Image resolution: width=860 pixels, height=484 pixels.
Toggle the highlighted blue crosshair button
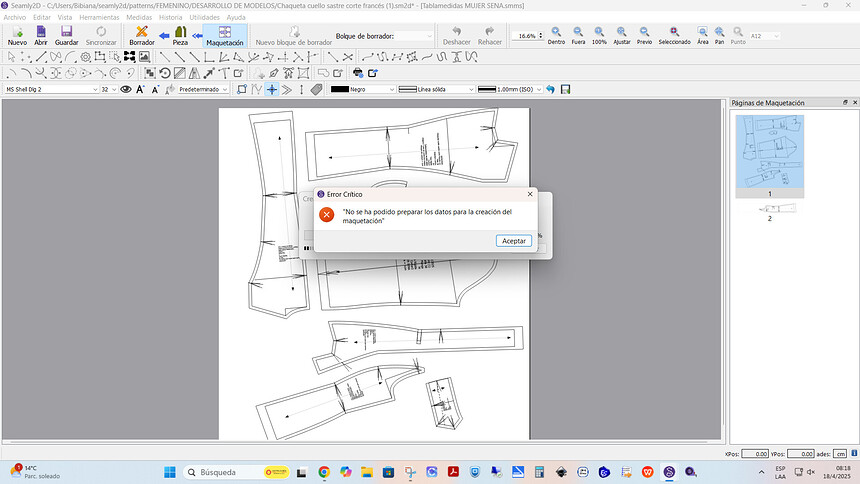point(271,89)
